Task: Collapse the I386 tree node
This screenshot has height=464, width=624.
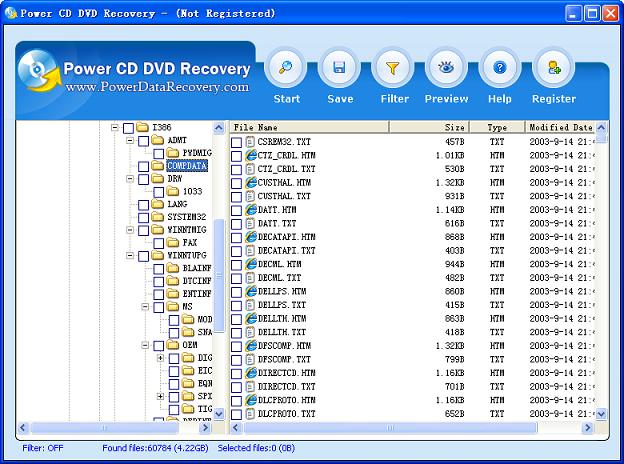Action: click(x=115, y=127)
